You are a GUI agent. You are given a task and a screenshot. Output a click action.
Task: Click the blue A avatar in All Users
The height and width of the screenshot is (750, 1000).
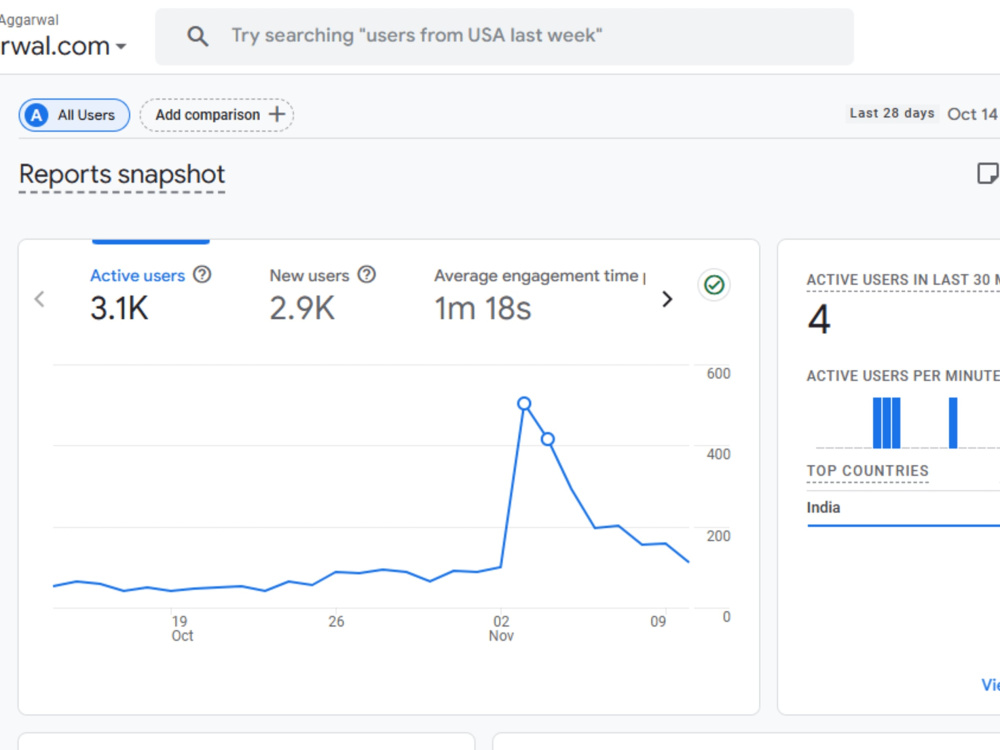37,115
